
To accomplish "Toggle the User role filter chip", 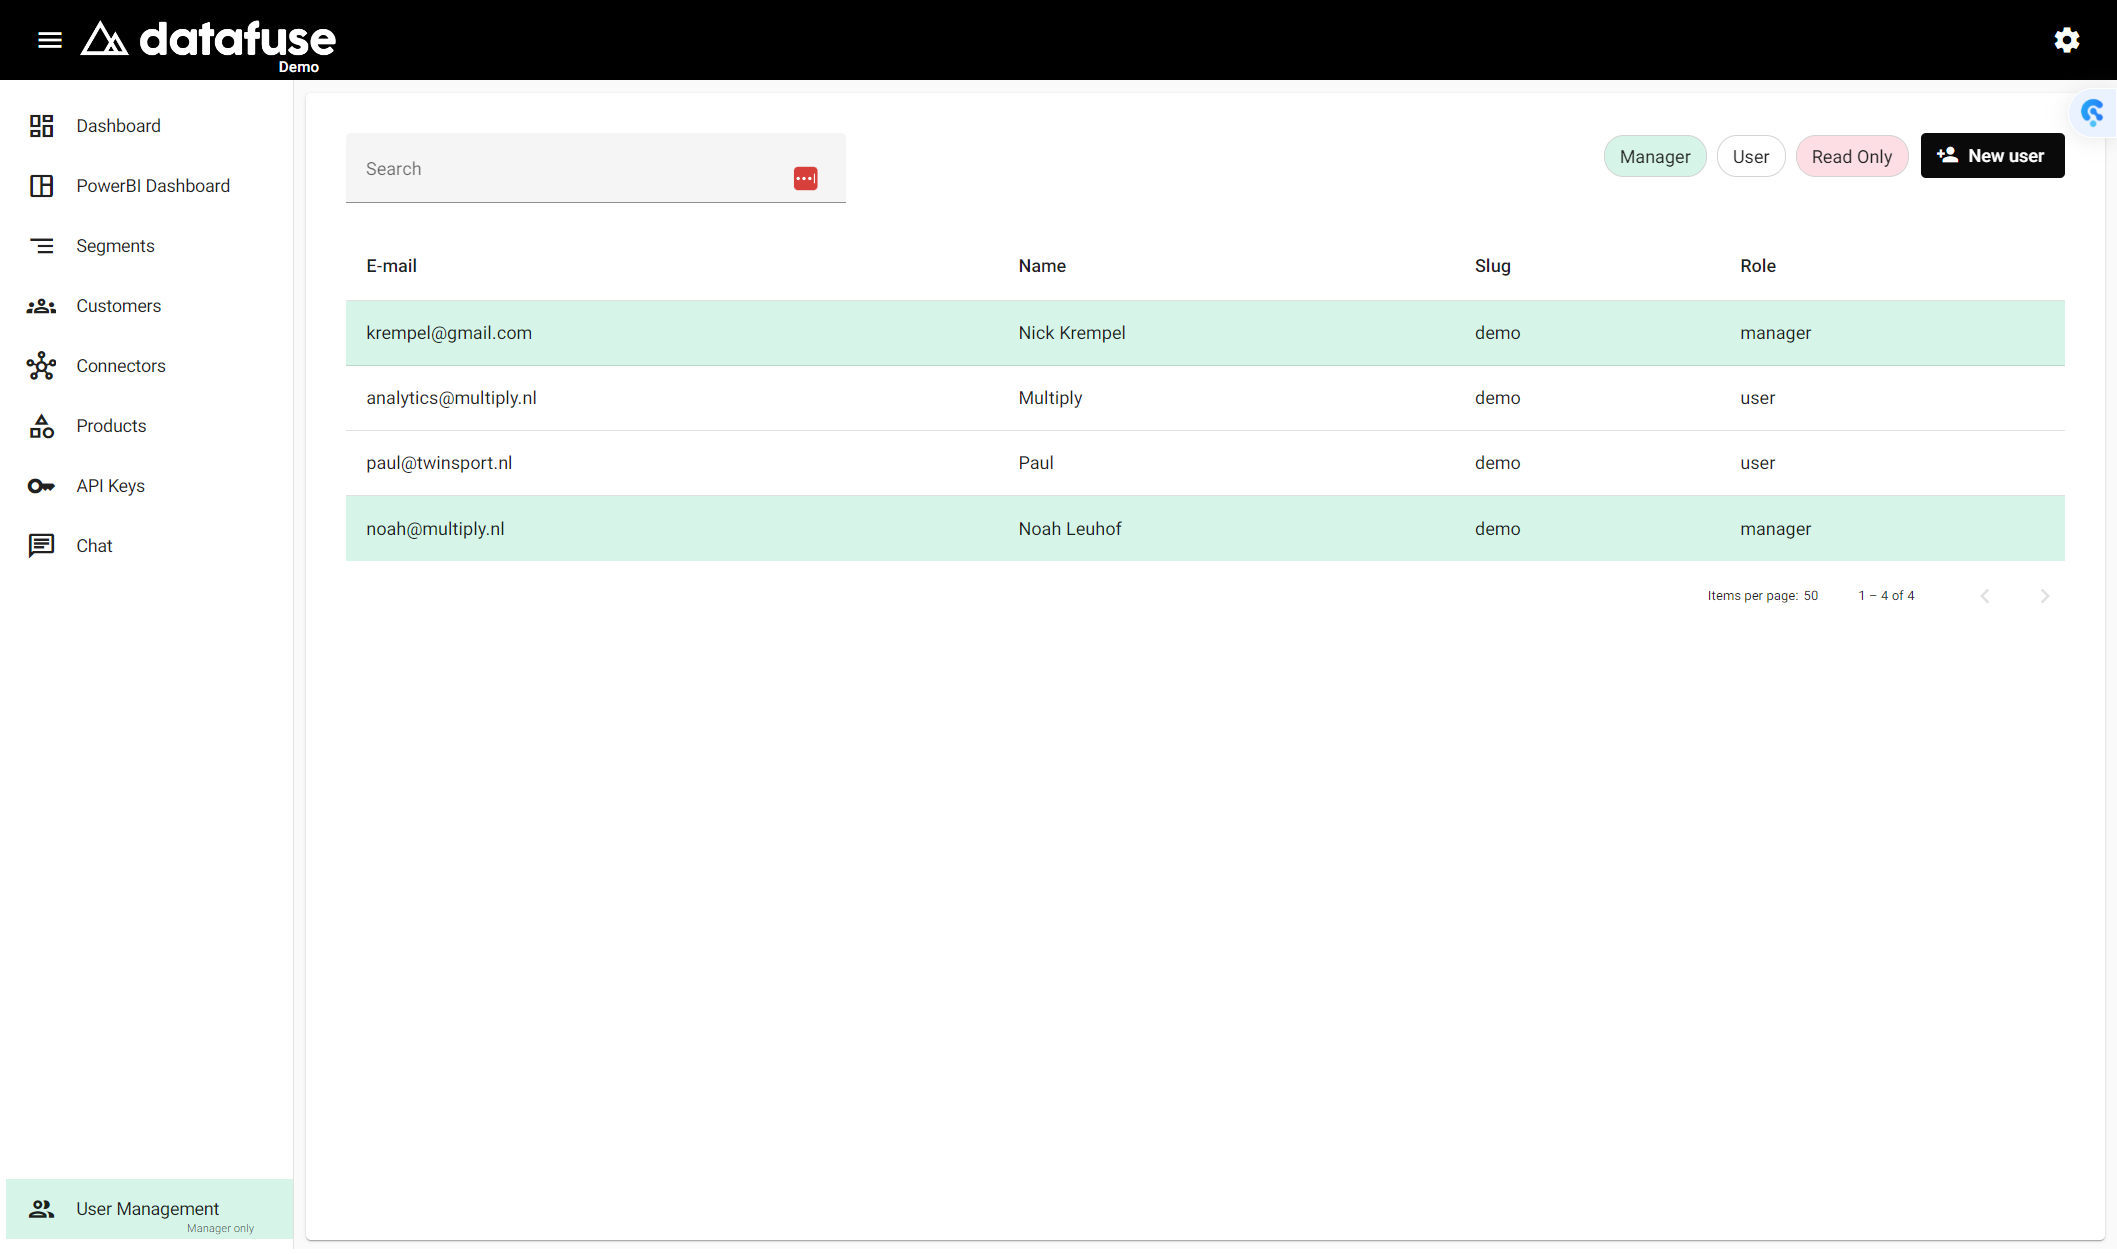I will click(x=1751, y=156).
